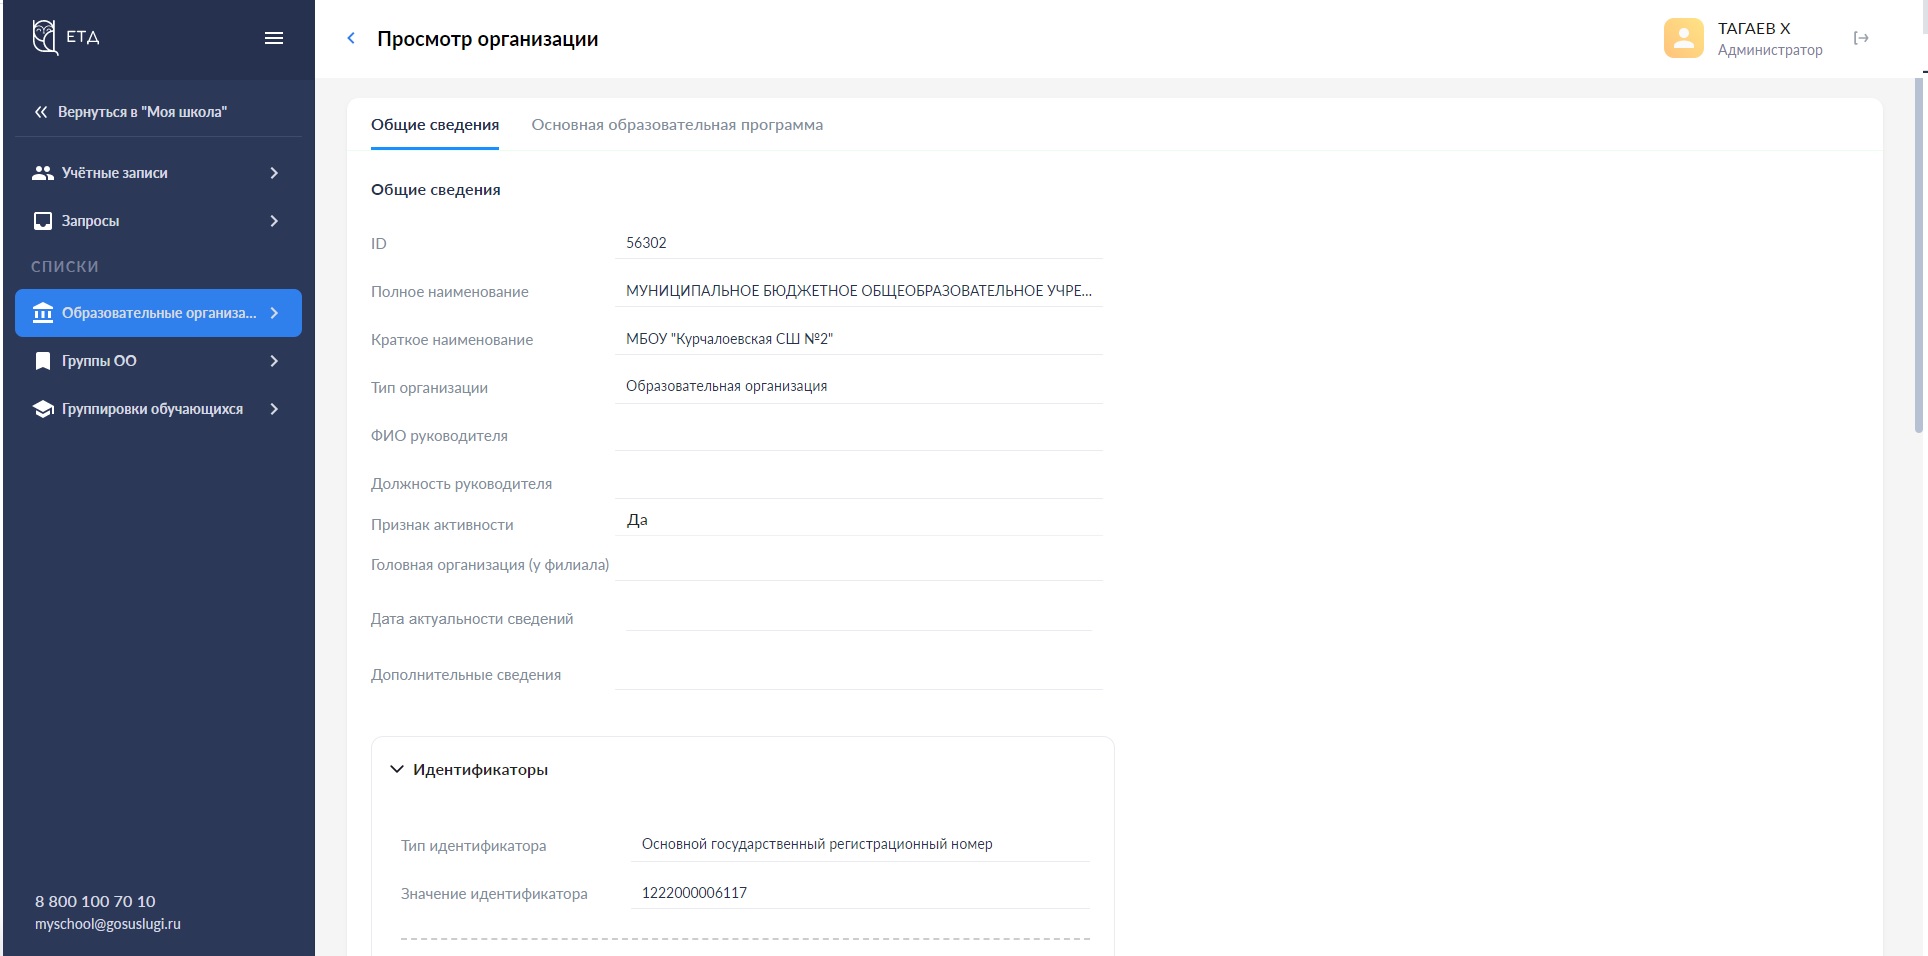
Task: Click the back arrow beside page title
Action: (351, 38)
